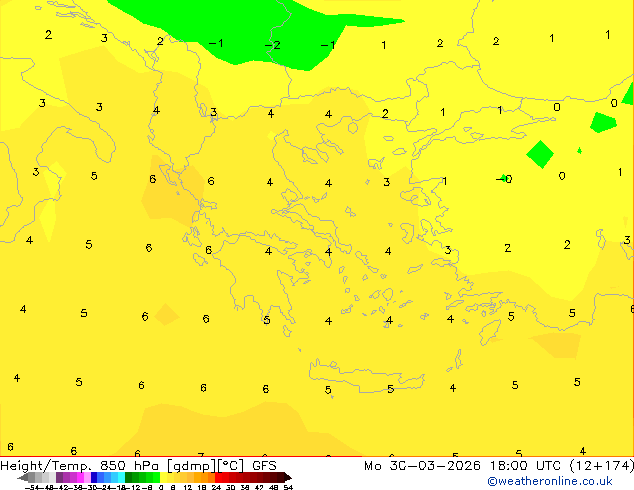Image resolution: width=634 pixels, height=490 pixels.
Task: Open the weatheronline.co.uk copyright link
Action: [x=550, y=481]
